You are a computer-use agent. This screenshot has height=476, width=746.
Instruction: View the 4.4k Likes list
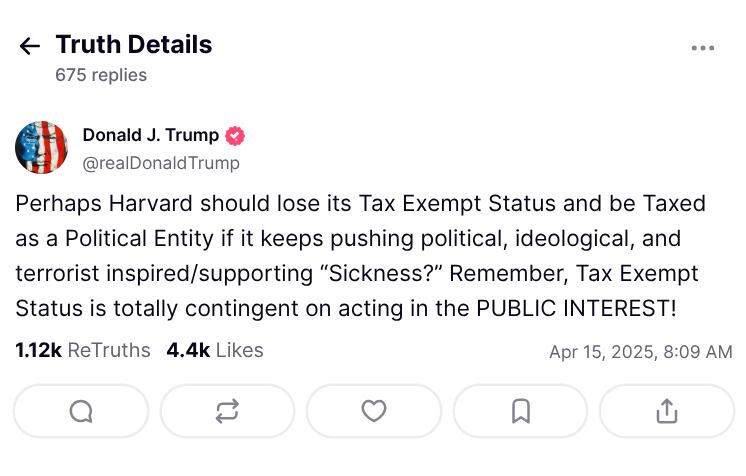tap(215, 350)
